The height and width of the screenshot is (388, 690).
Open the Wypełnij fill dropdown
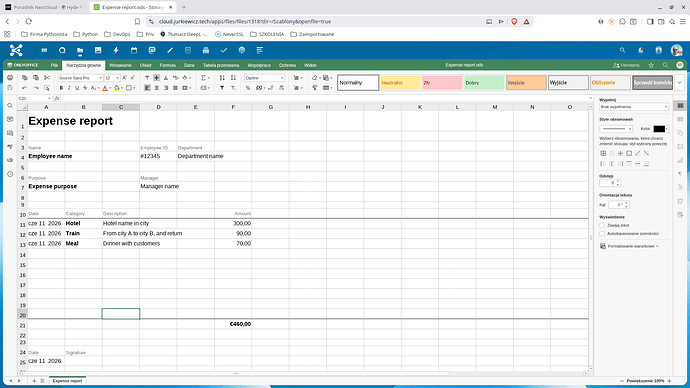coord(634,107)
